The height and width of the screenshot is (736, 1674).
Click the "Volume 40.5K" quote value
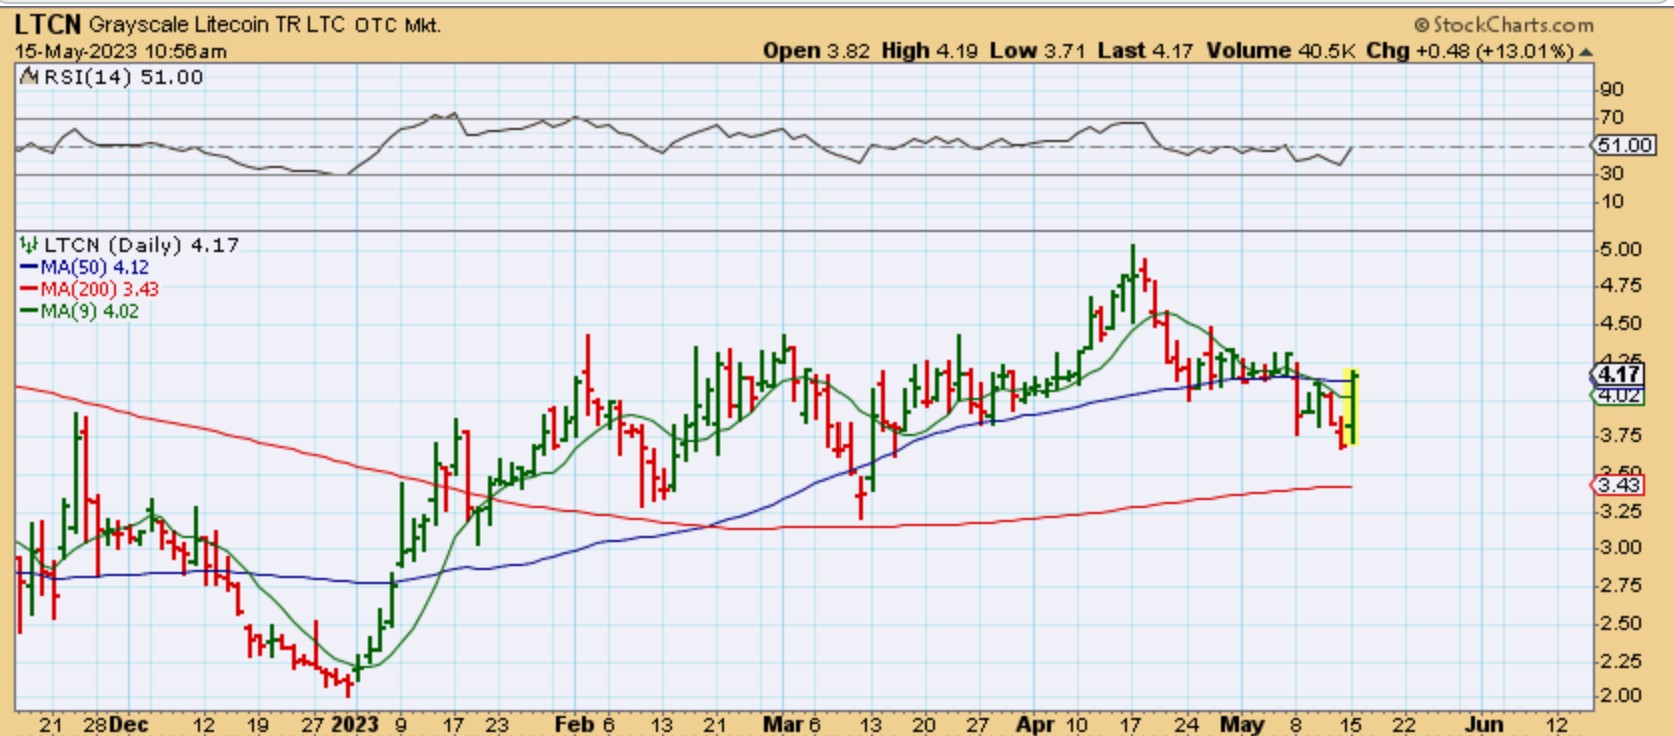tap(1279, 51)
